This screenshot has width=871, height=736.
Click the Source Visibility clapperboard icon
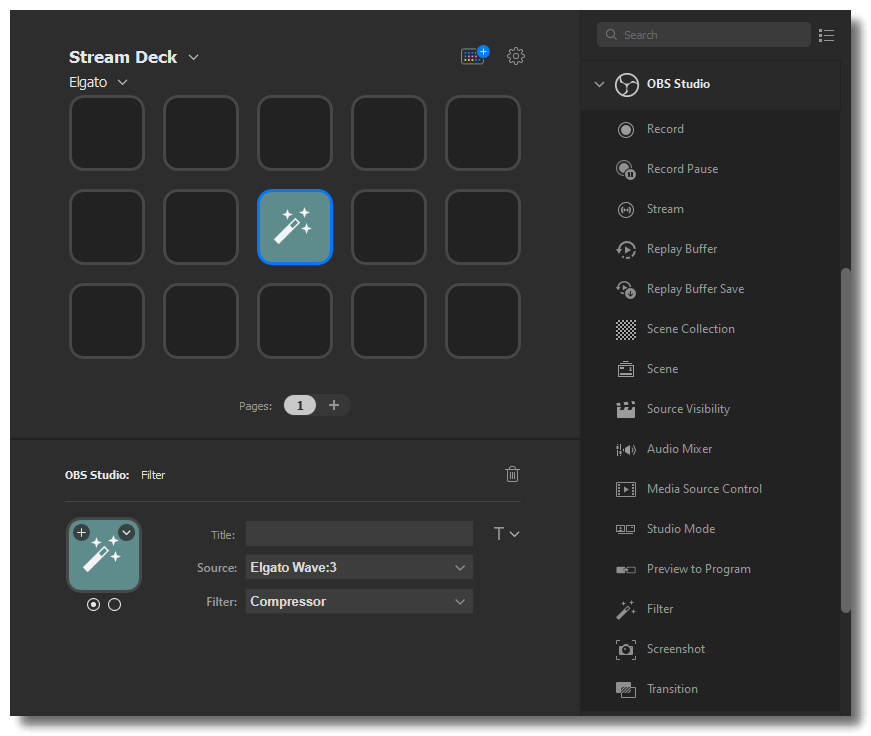(x=626, y=409)
